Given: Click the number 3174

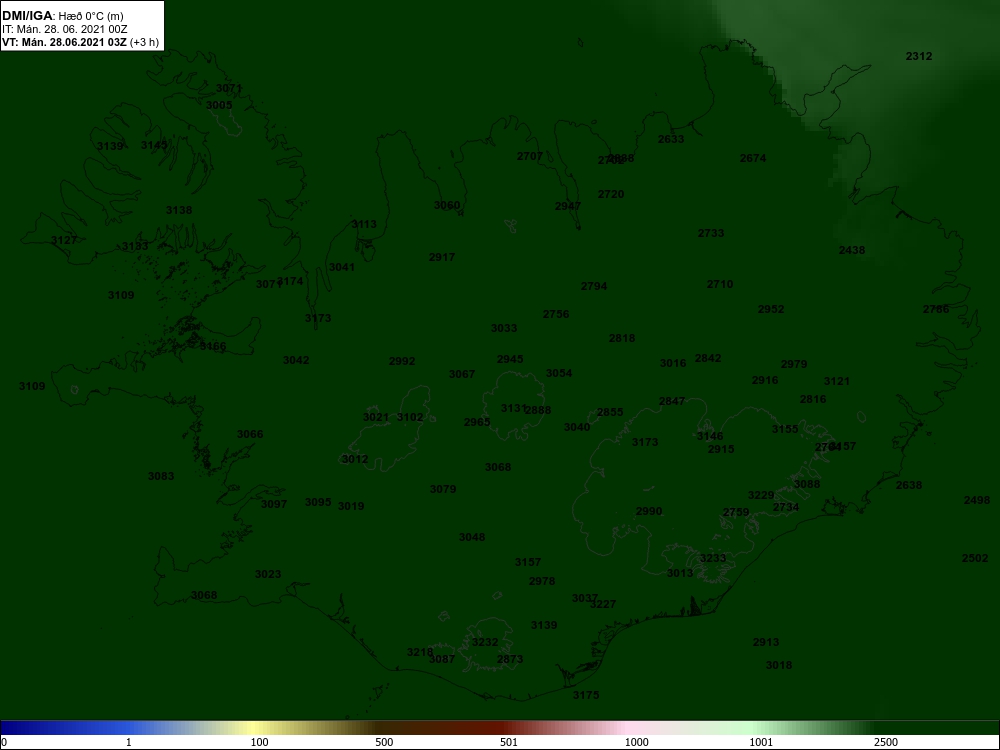Looking at the screenshot, I should tap(292, 281).
